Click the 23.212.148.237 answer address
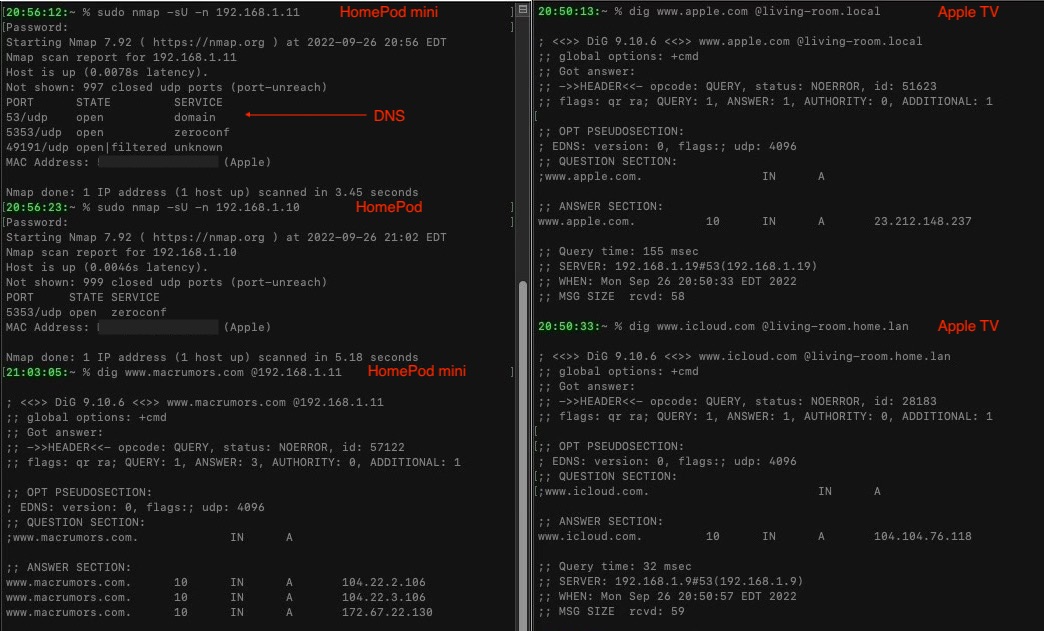Image resolution: width=1044 pixels, height=631 pixels. 922,221
